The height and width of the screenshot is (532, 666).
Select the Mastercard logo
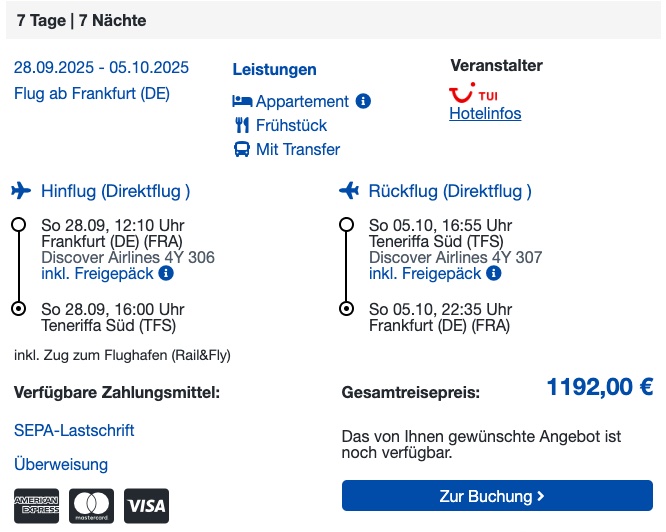point(91,506)
